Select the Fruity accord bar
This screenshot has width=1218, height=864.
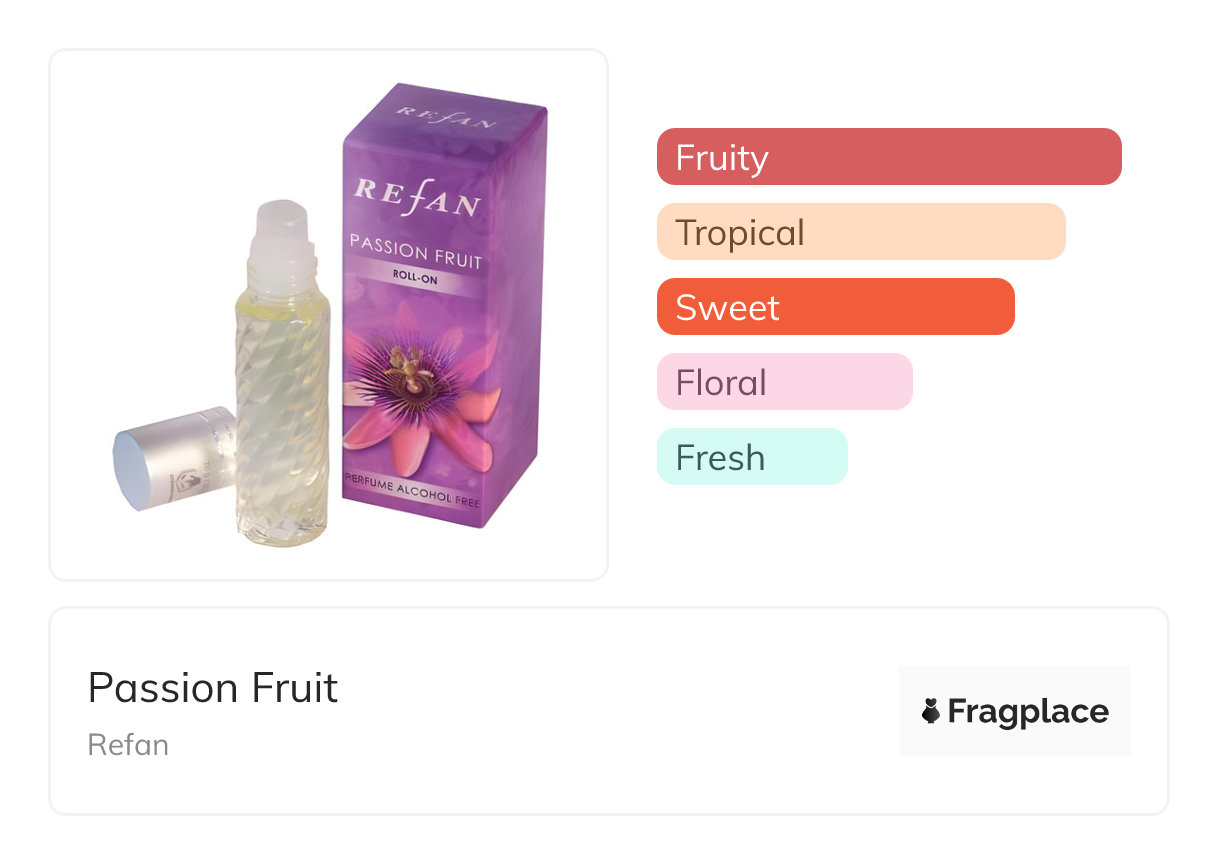pyautogui.click(x=888, y=157)
